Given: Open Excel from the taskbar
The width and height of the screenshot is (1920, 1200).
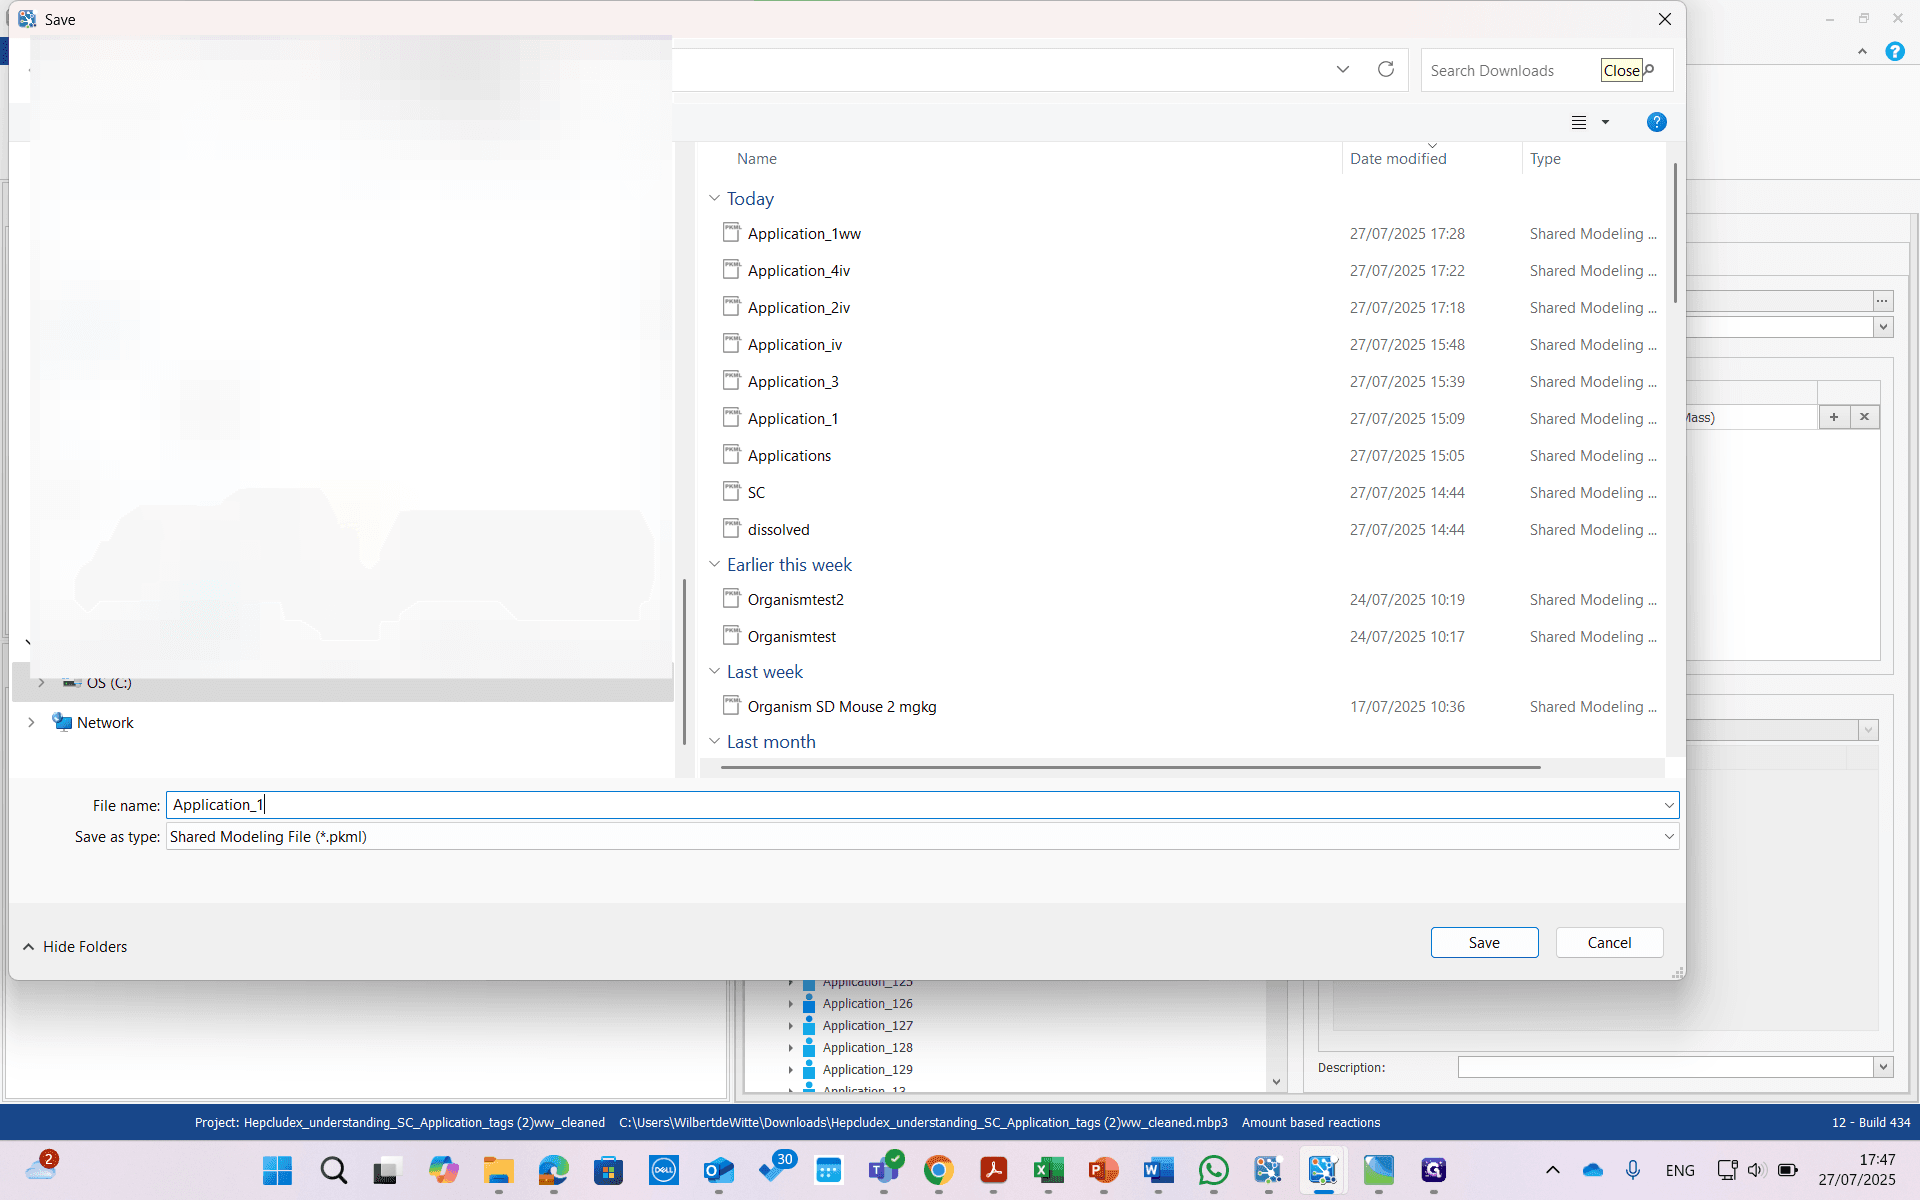Looking at the screenshot, I should pyautogui.click(x=1048, y=1170).
